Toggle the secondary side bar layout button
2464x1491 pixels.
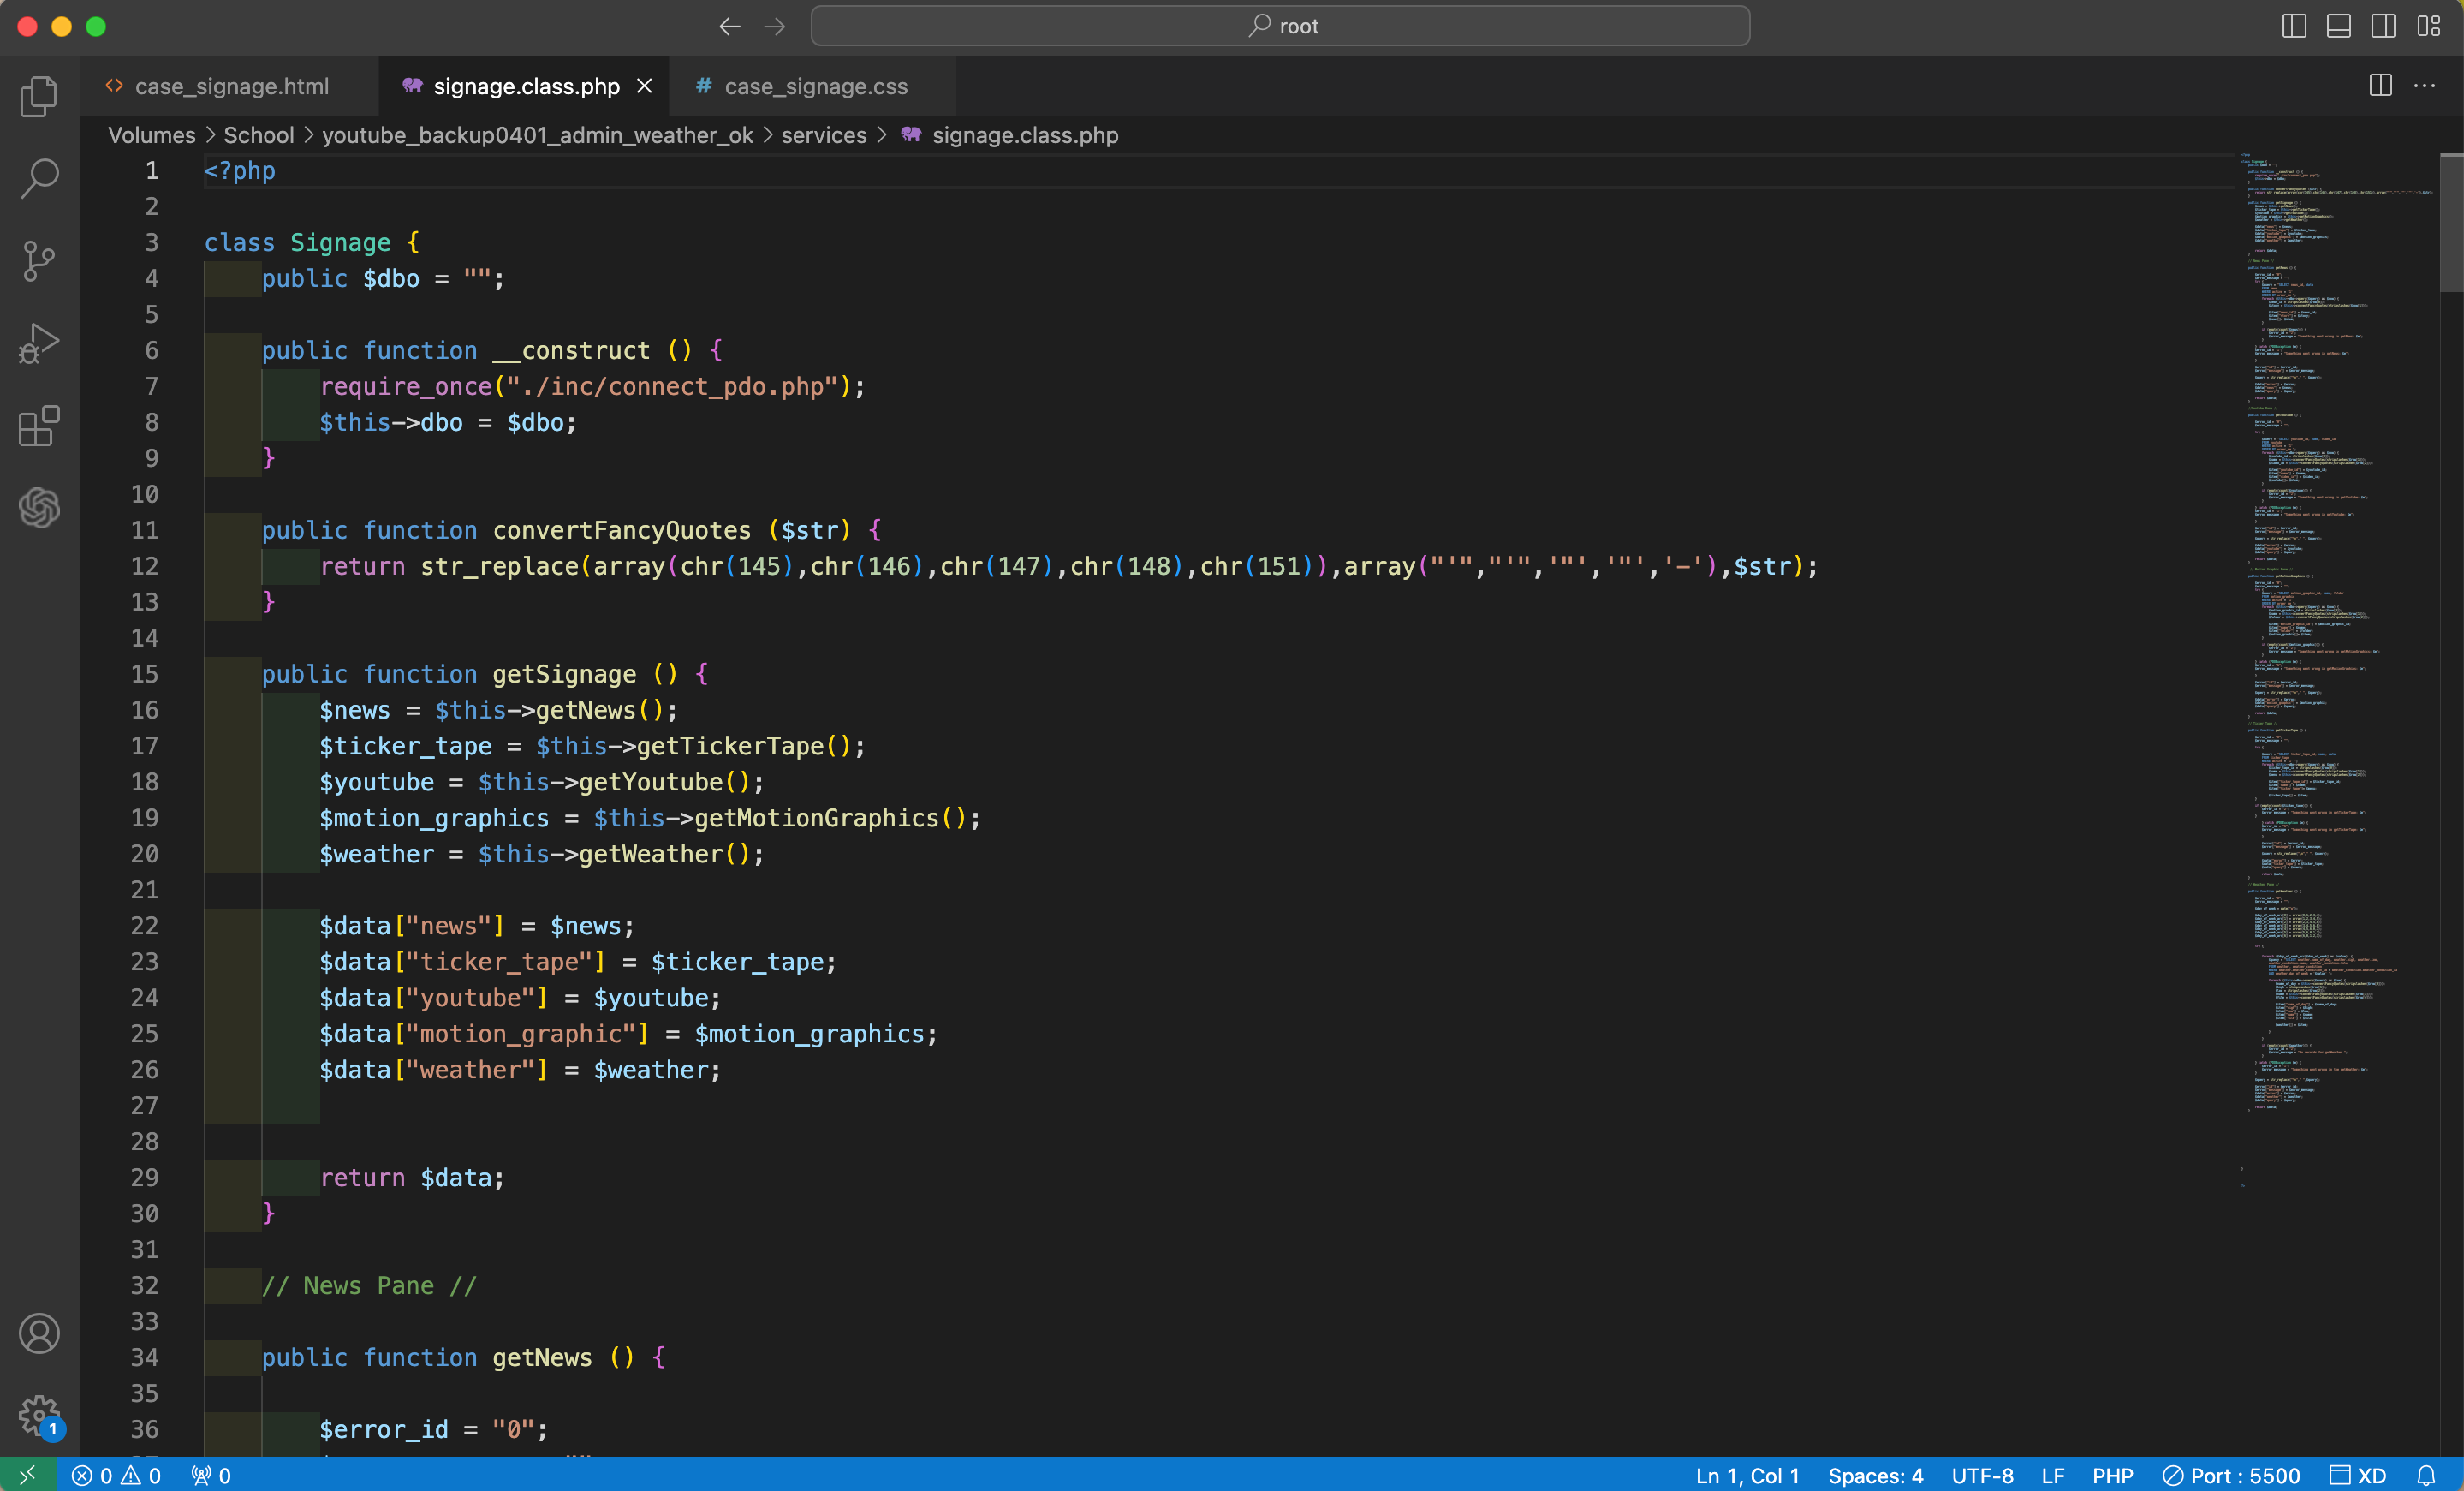coord(2383,26)
